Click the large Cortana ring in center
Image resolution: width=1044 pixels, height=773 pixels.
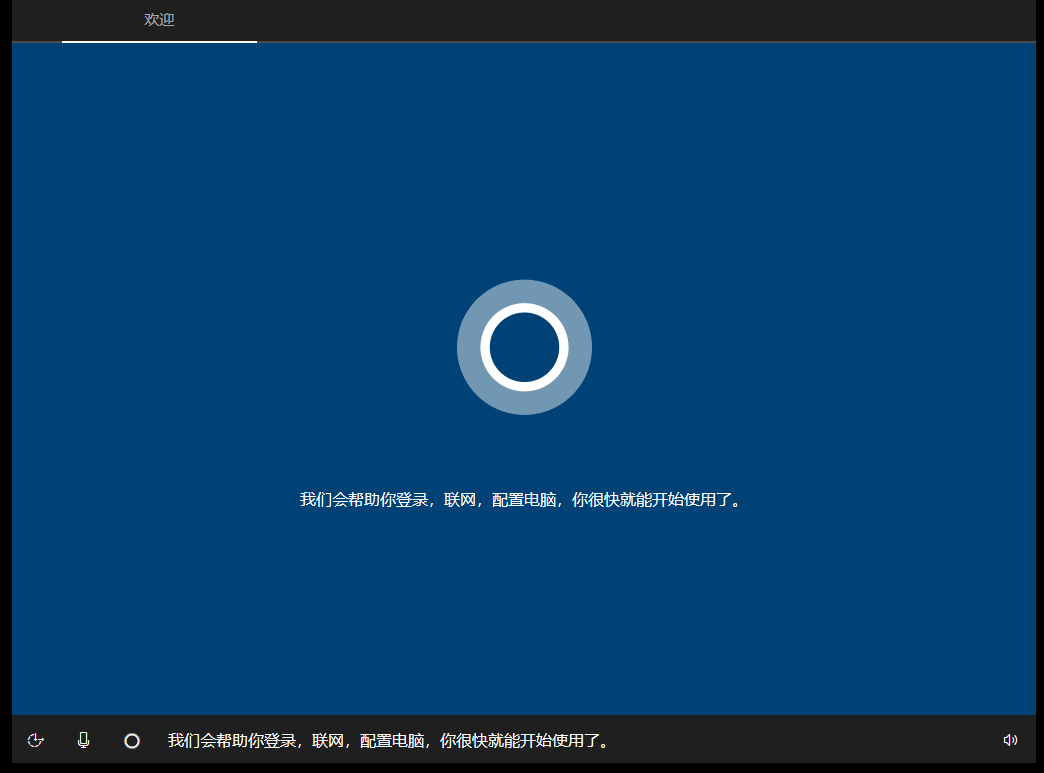point(524,347)
